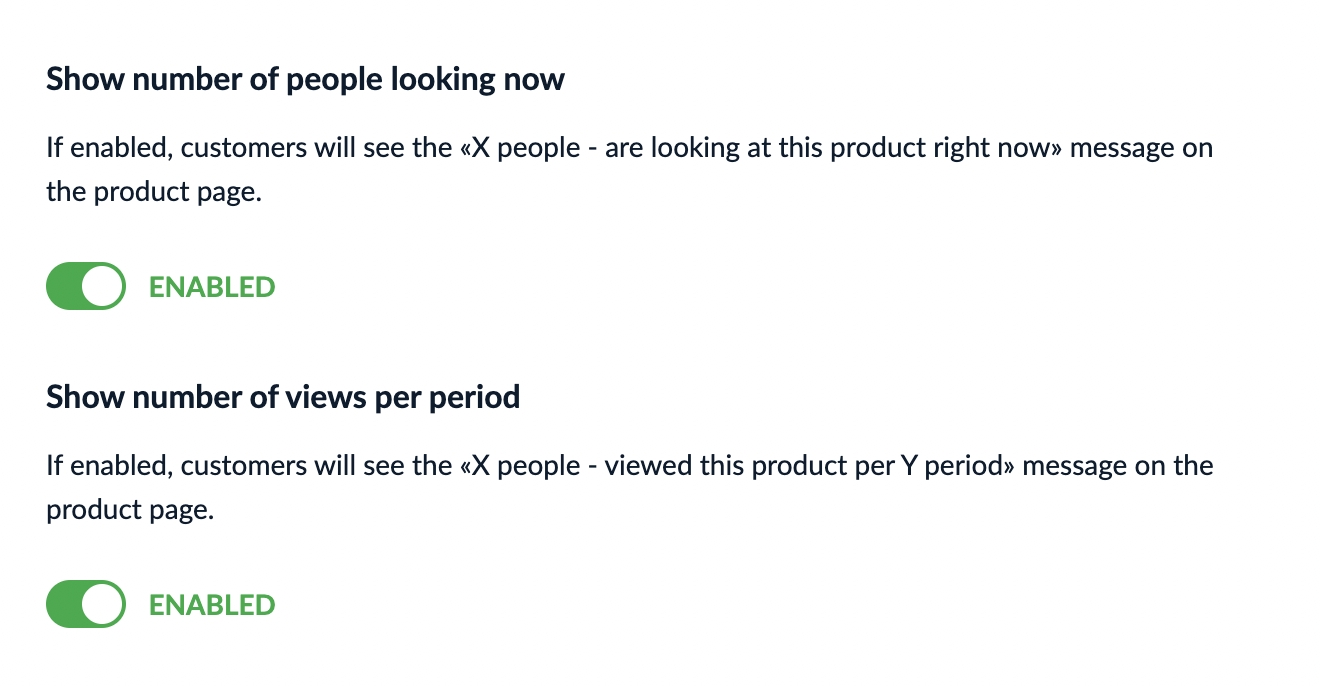Click "the product page." ending the first description
The width and height of the screenshot is (1320, 686).
coord(153,192)
